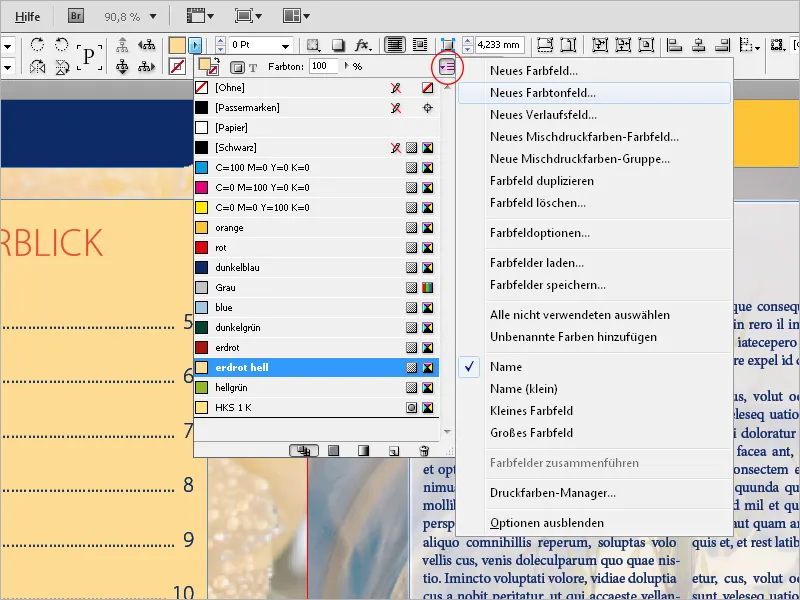Image resolution: width=800 pixels, height=600 pixels.
Task: Open the Hilfe menu
Action: [28, 16]
